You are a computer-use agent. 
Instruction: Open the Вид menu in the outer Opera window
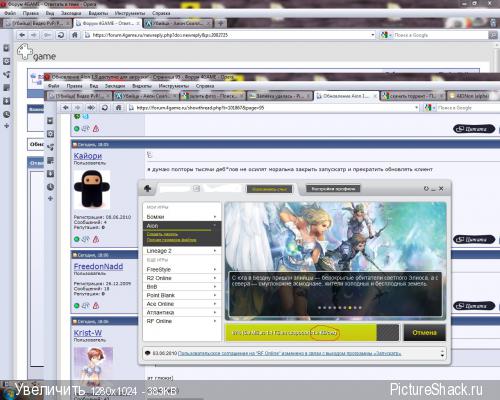50,13
